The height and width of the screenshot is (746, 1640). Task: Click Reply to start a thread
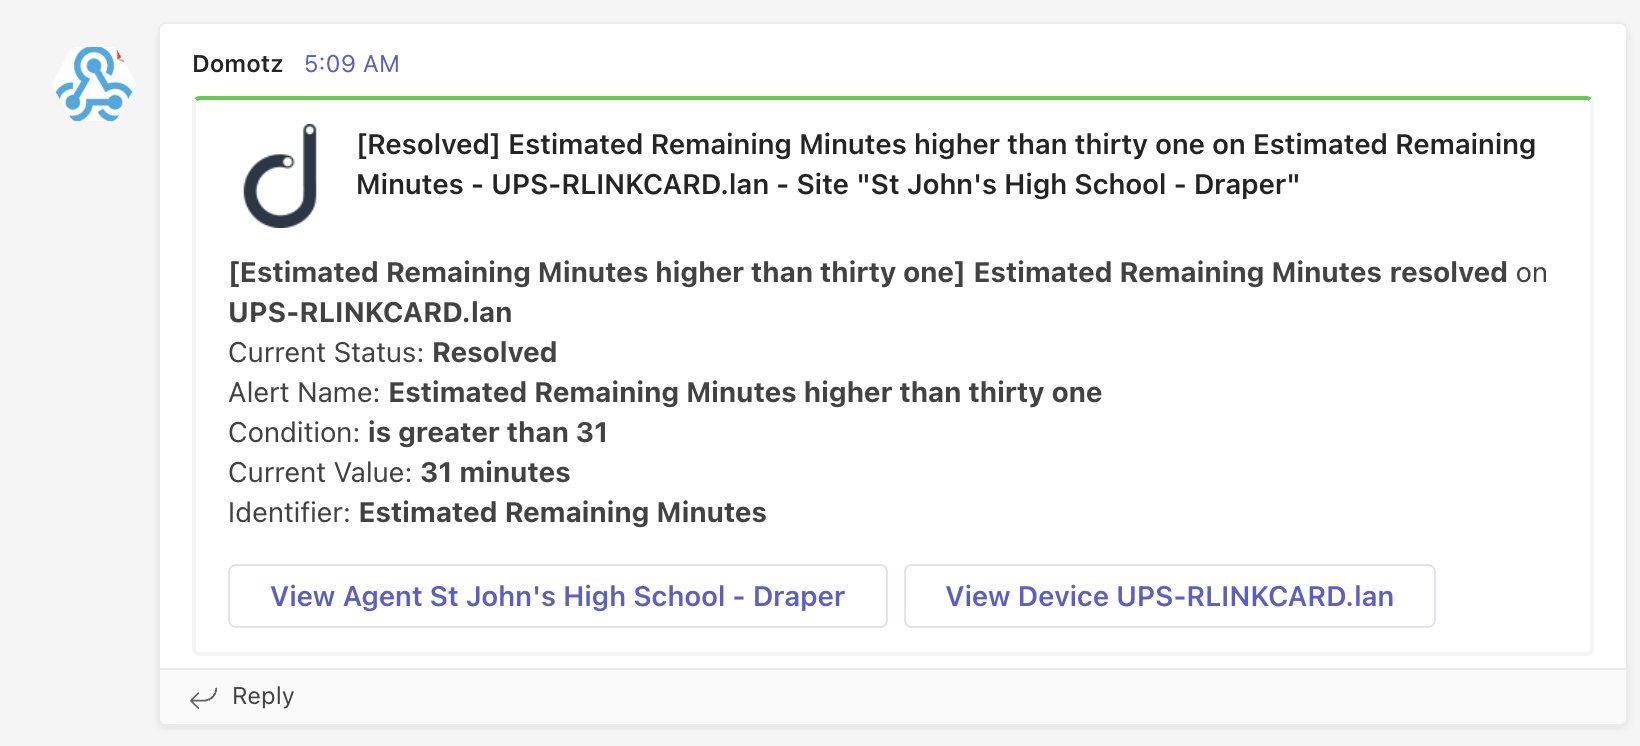coord(262,696)
